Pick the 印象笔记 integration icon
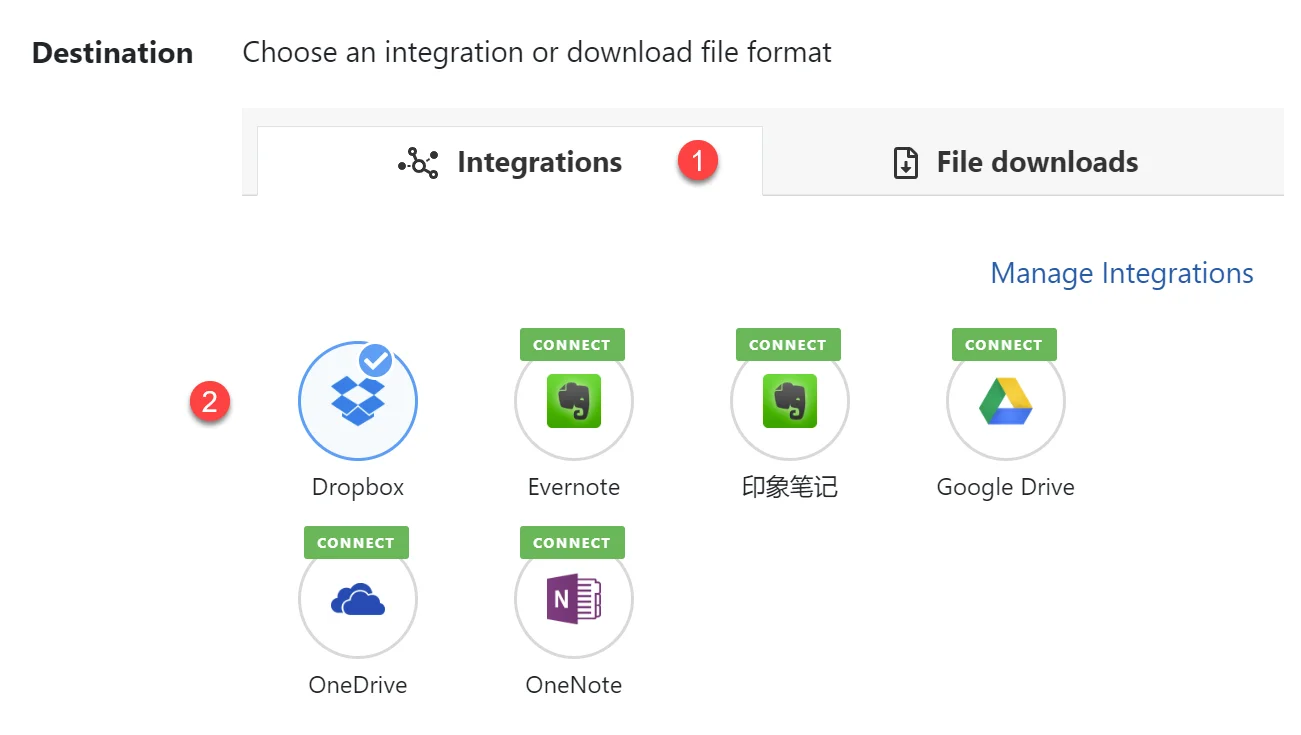The width and height of the screenshot is (1301, 735). (x=790, y=401)
